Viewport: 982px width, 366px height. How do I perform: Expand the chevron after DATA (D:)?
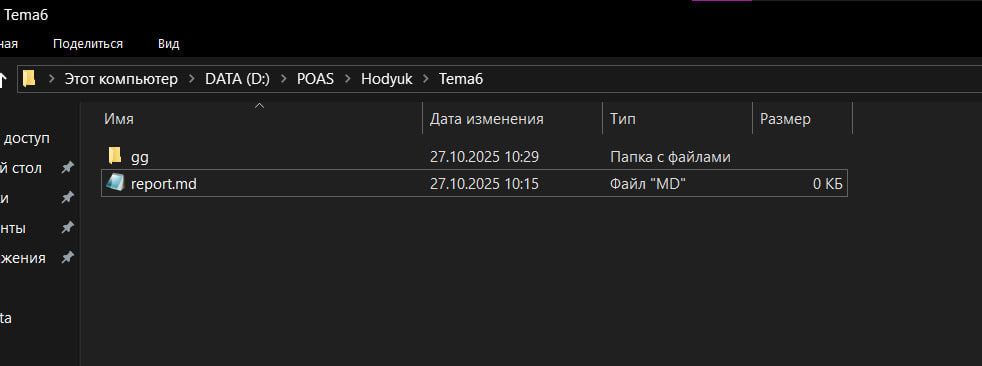click(x=284, y=79)
